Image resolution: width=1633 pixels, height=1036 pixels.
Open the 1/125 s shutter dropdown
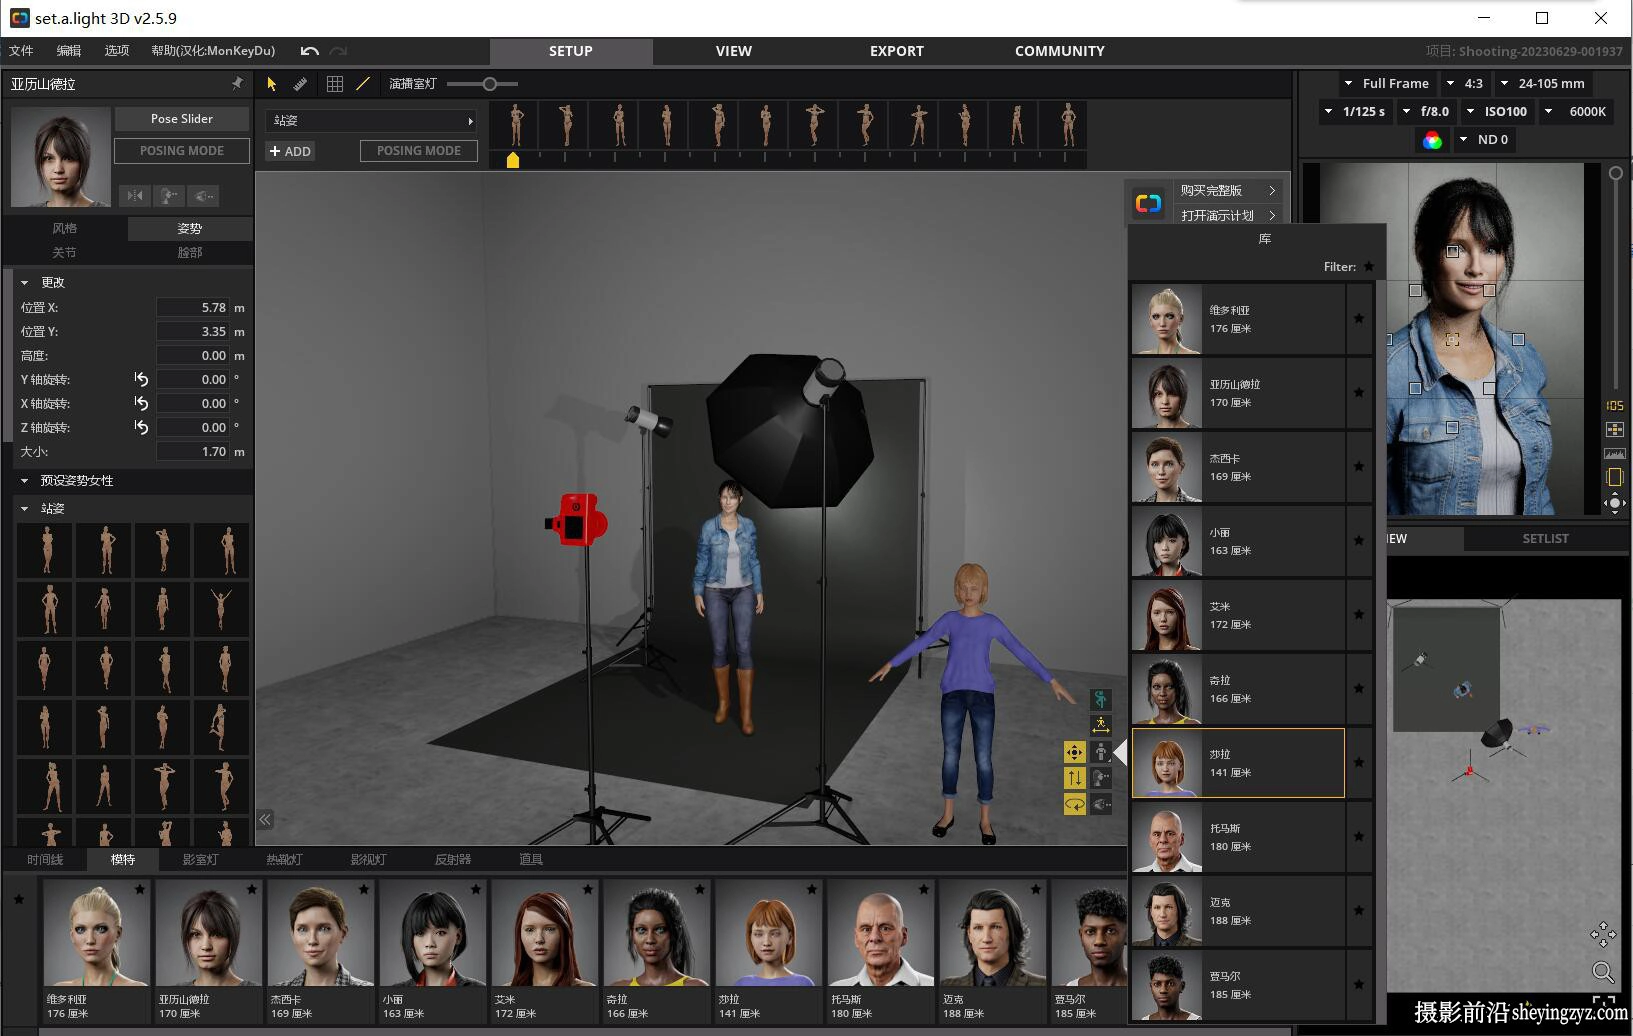[1355, 112]
